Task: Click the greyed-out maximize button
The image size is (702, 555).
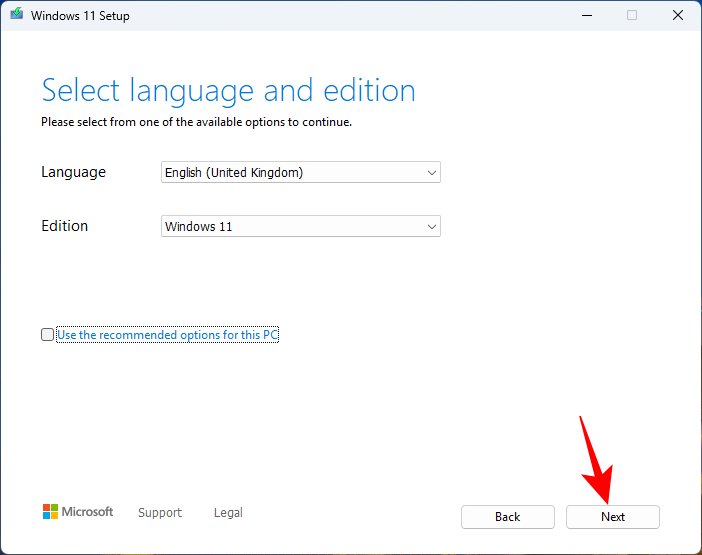Action: point(632,15)
